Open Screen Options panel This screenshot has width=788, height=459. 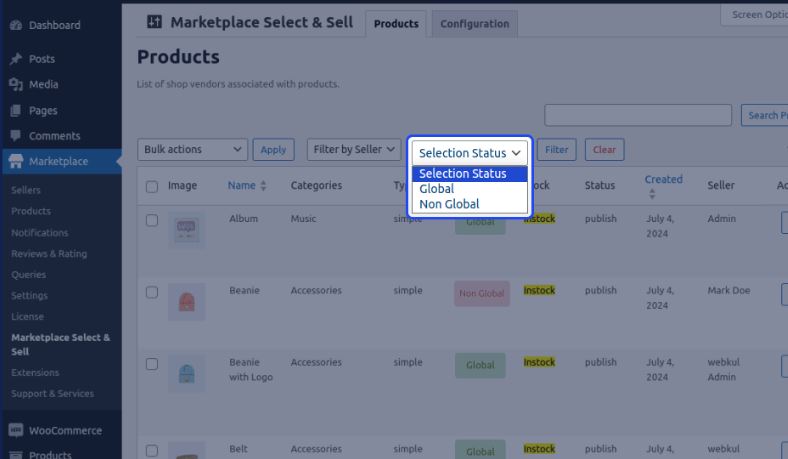point(755,15)
